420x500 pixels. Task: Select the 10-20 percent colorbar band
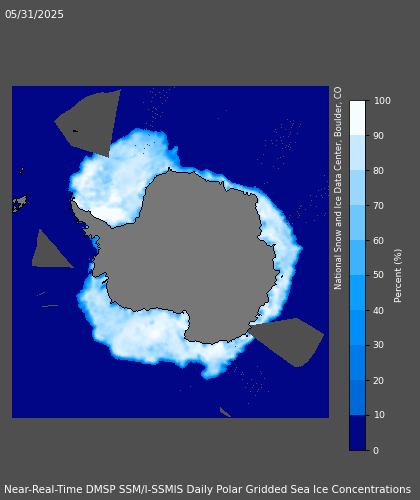[x=357, y=398]
